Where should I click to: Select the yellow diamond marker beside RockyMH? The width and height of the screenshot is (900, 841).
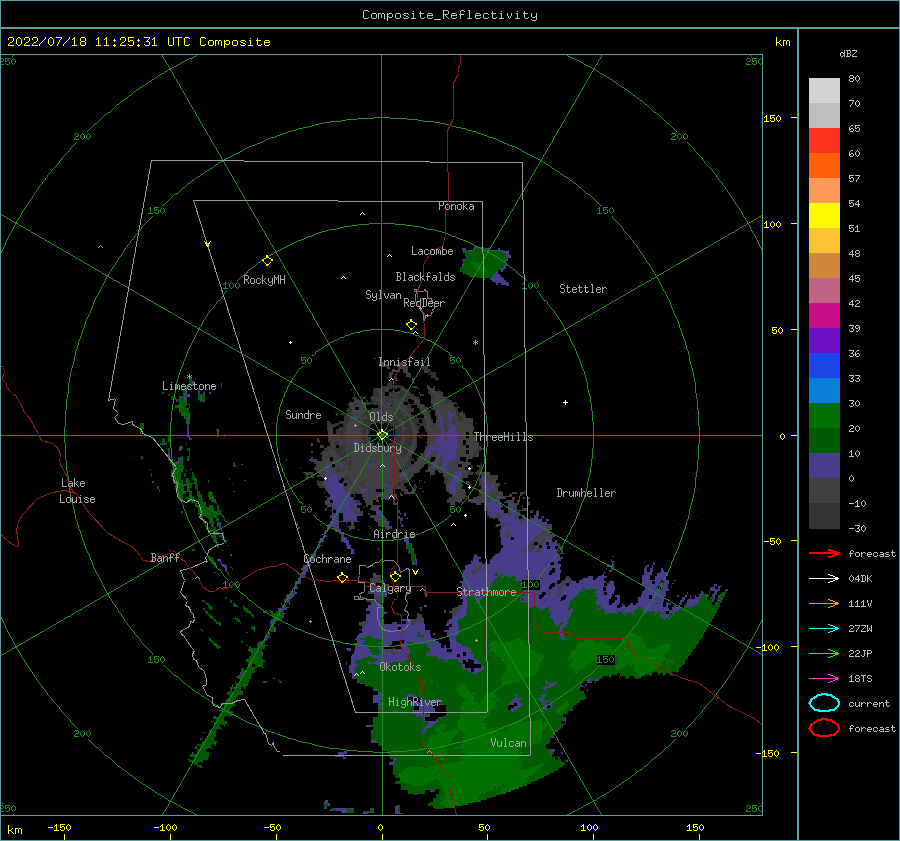pos(267,261)
